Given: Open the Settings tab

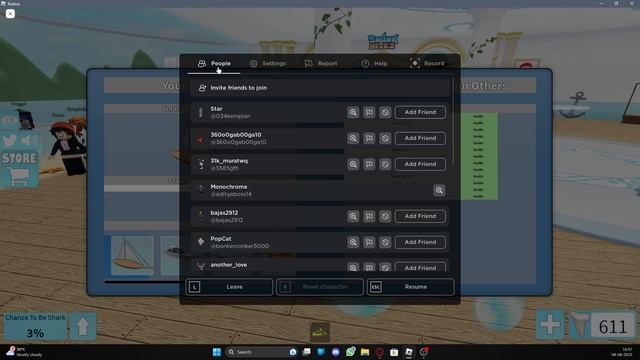Looking at the screenshot, I should click(268, 64).
